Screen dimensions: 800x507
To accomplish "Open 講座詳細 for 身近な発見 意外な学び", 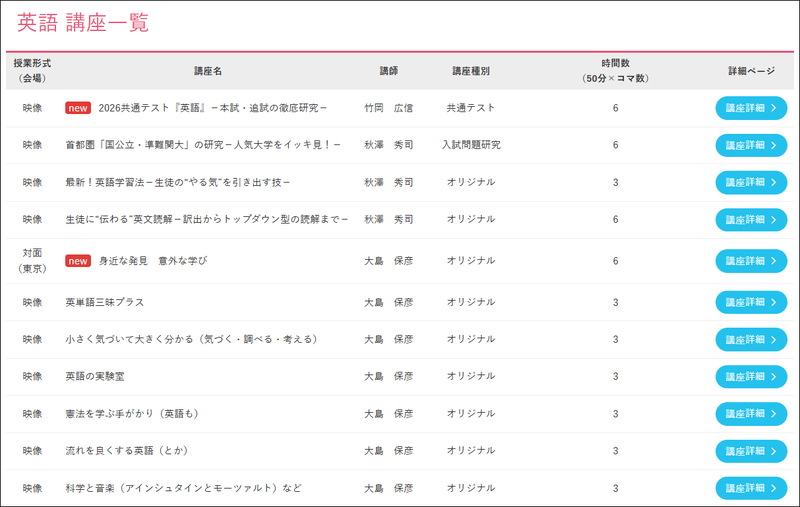I will pyautogui.click(x=751, y=261).
